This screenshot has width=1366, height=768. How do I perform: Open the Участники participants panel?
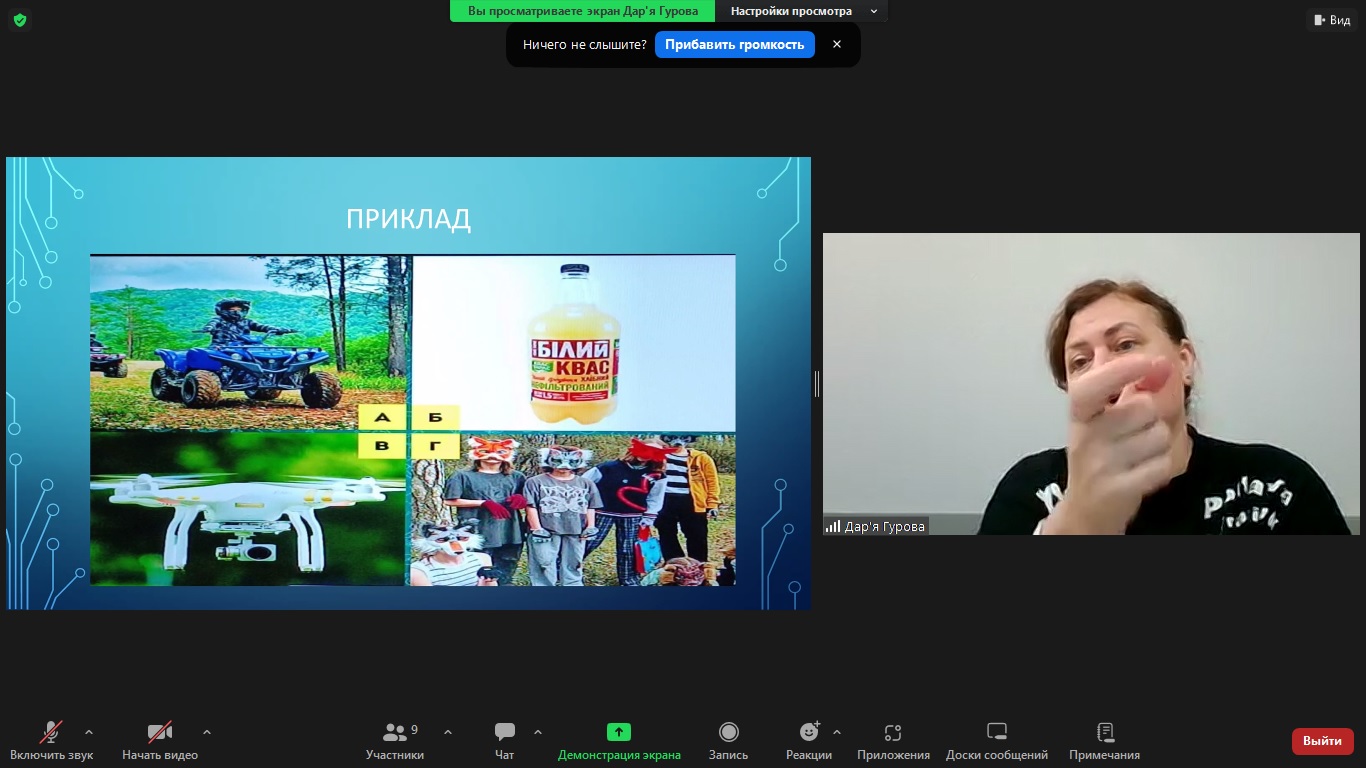395,741
